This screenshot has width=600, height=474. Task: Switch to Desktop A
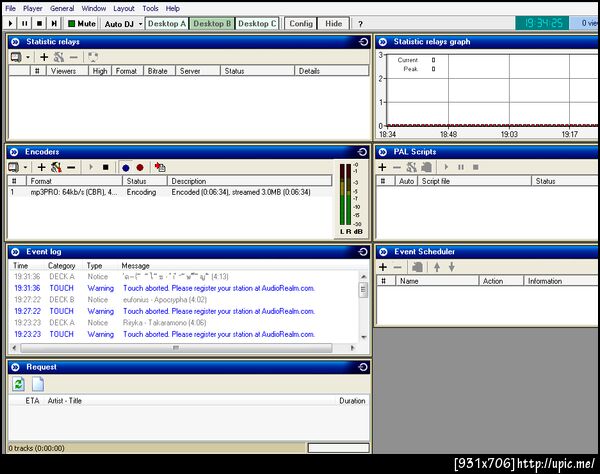167,24
